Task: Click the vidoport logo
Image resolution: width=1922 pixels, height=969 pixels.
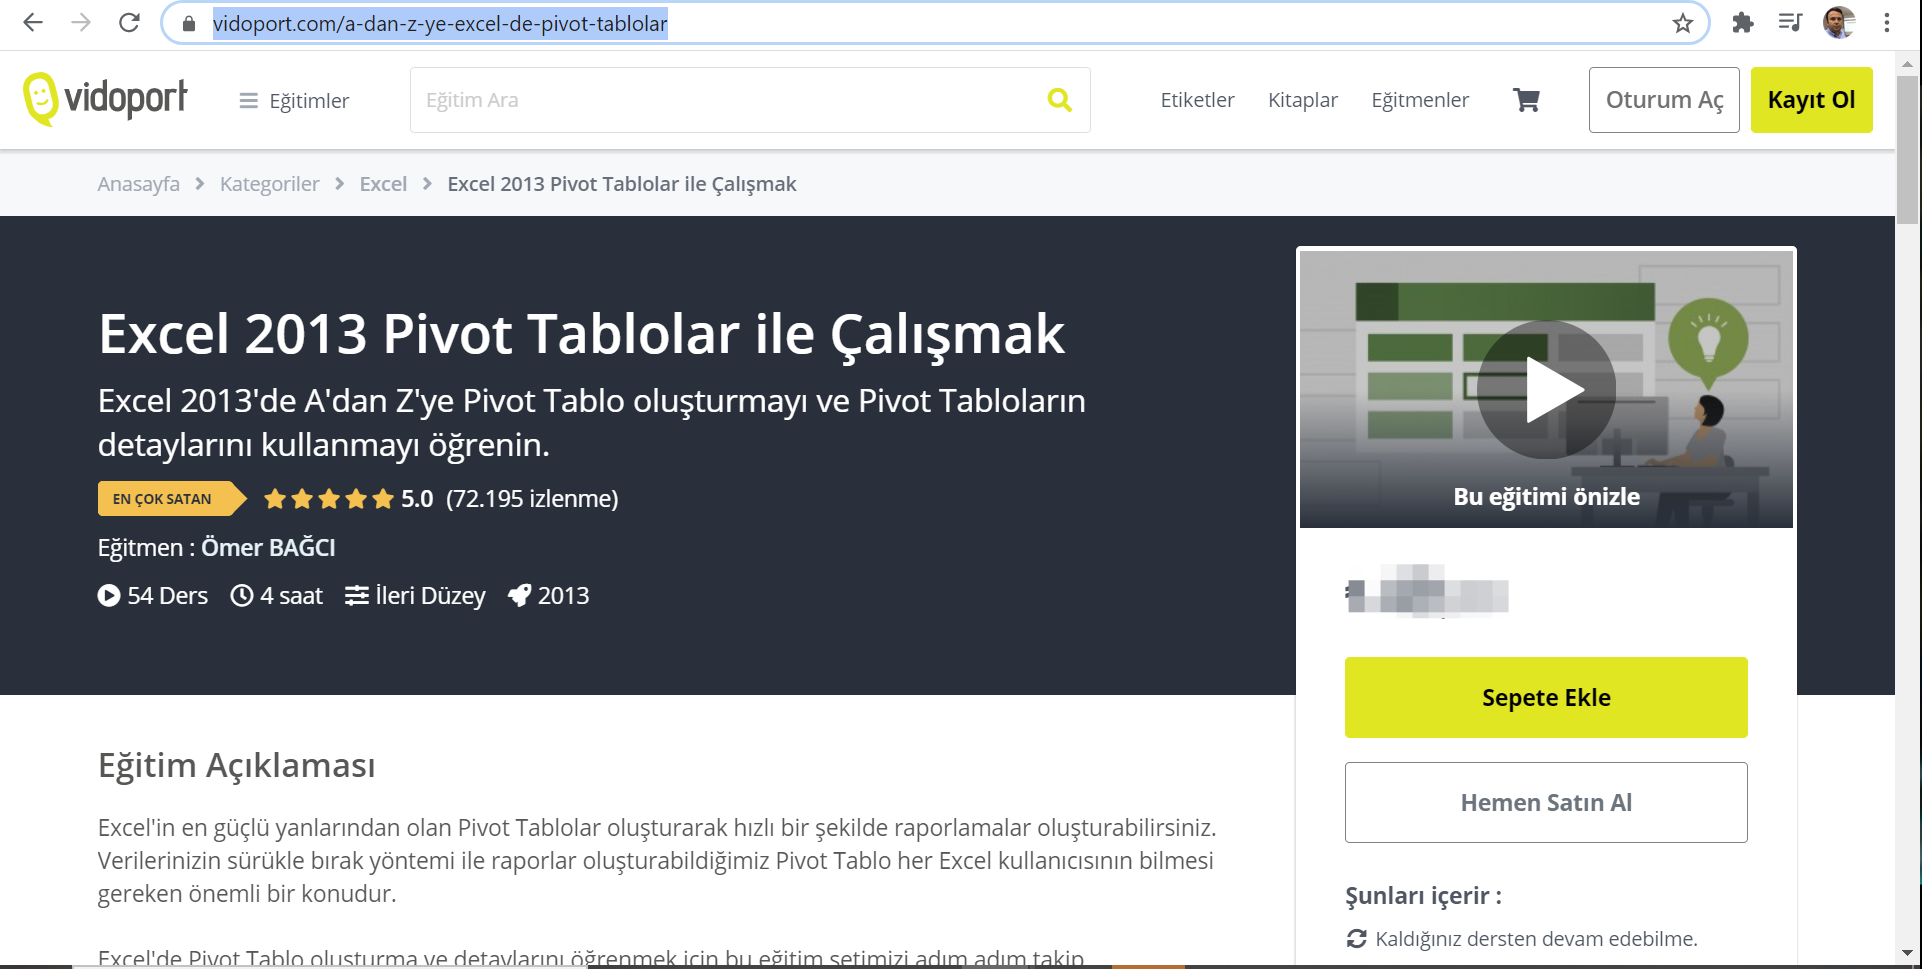Action: [x=104, y=99]
